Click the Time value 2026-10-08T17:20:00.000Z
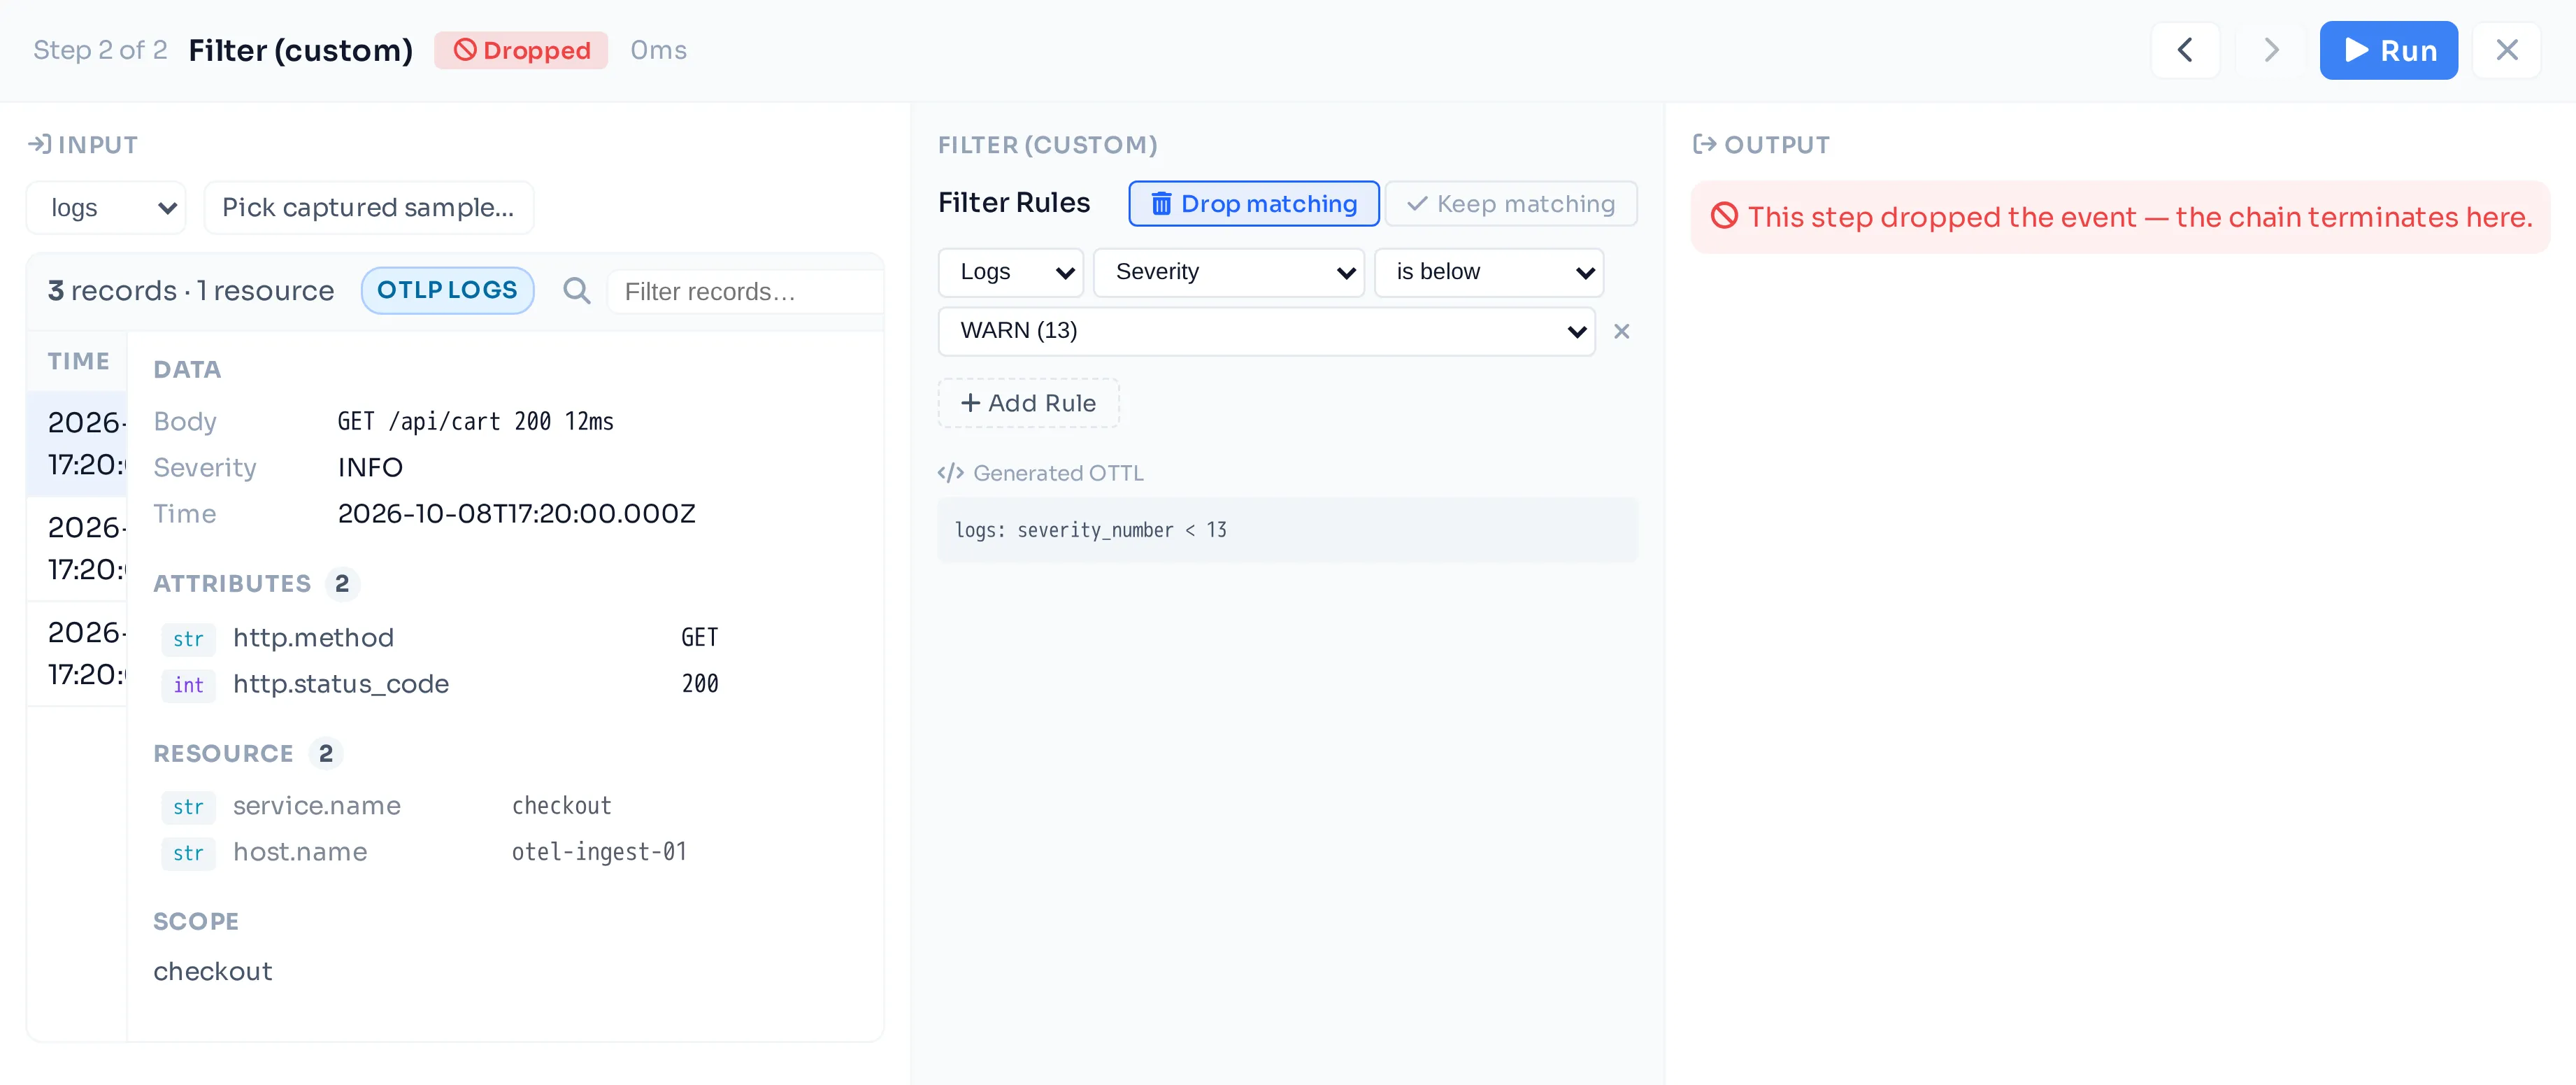The height and width of the screenshot is (1085, 2576). tap(516, 514)
